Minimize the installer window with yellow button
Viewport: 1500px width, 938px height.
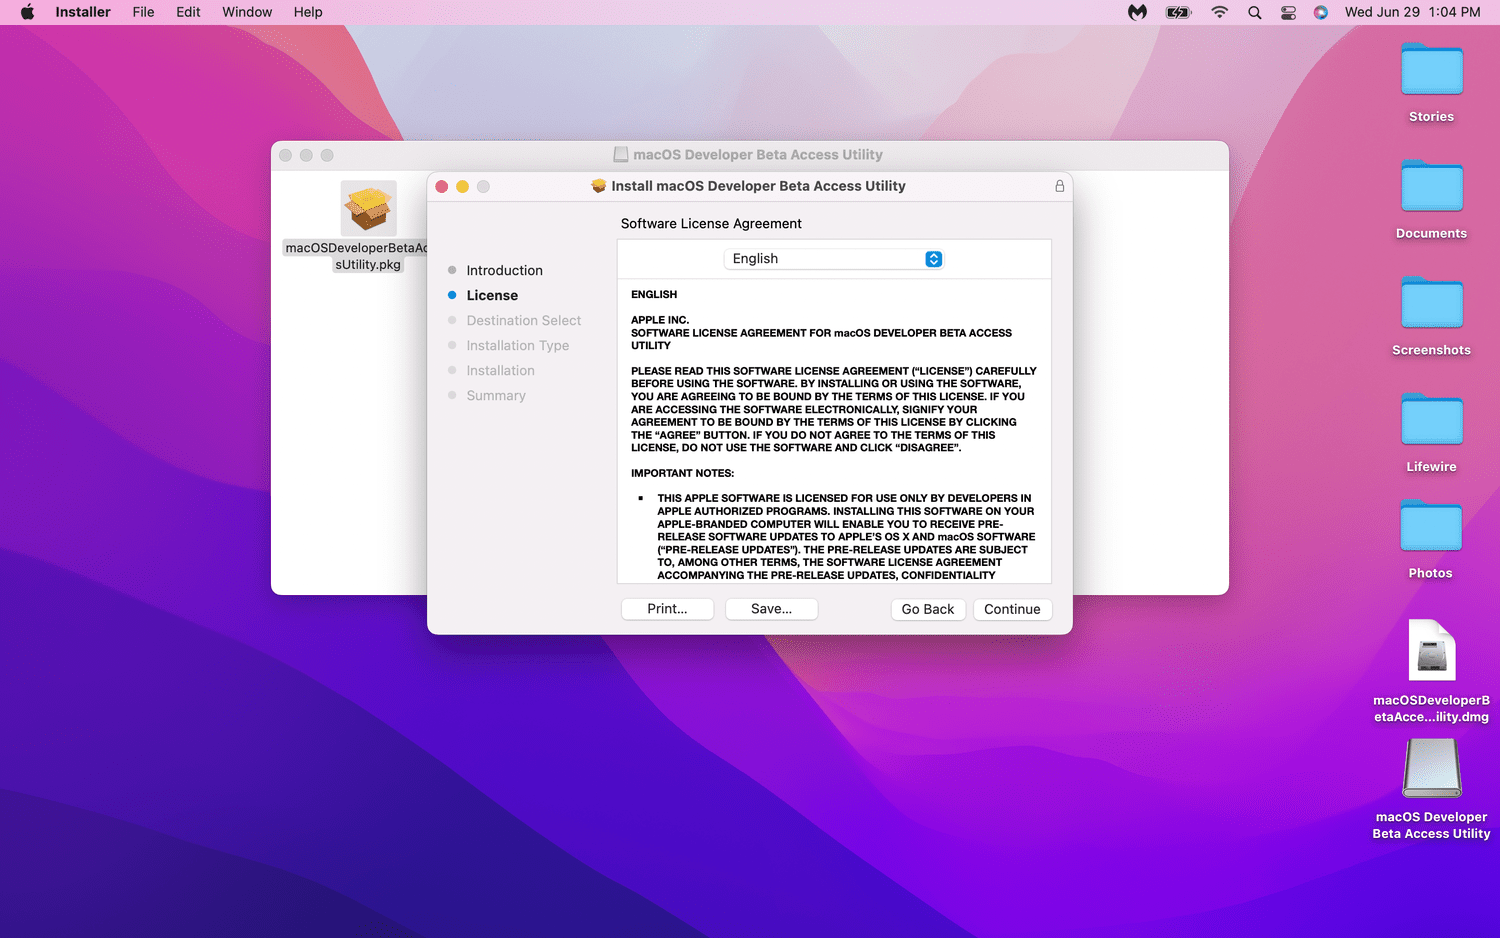click(x=462, y=187)
